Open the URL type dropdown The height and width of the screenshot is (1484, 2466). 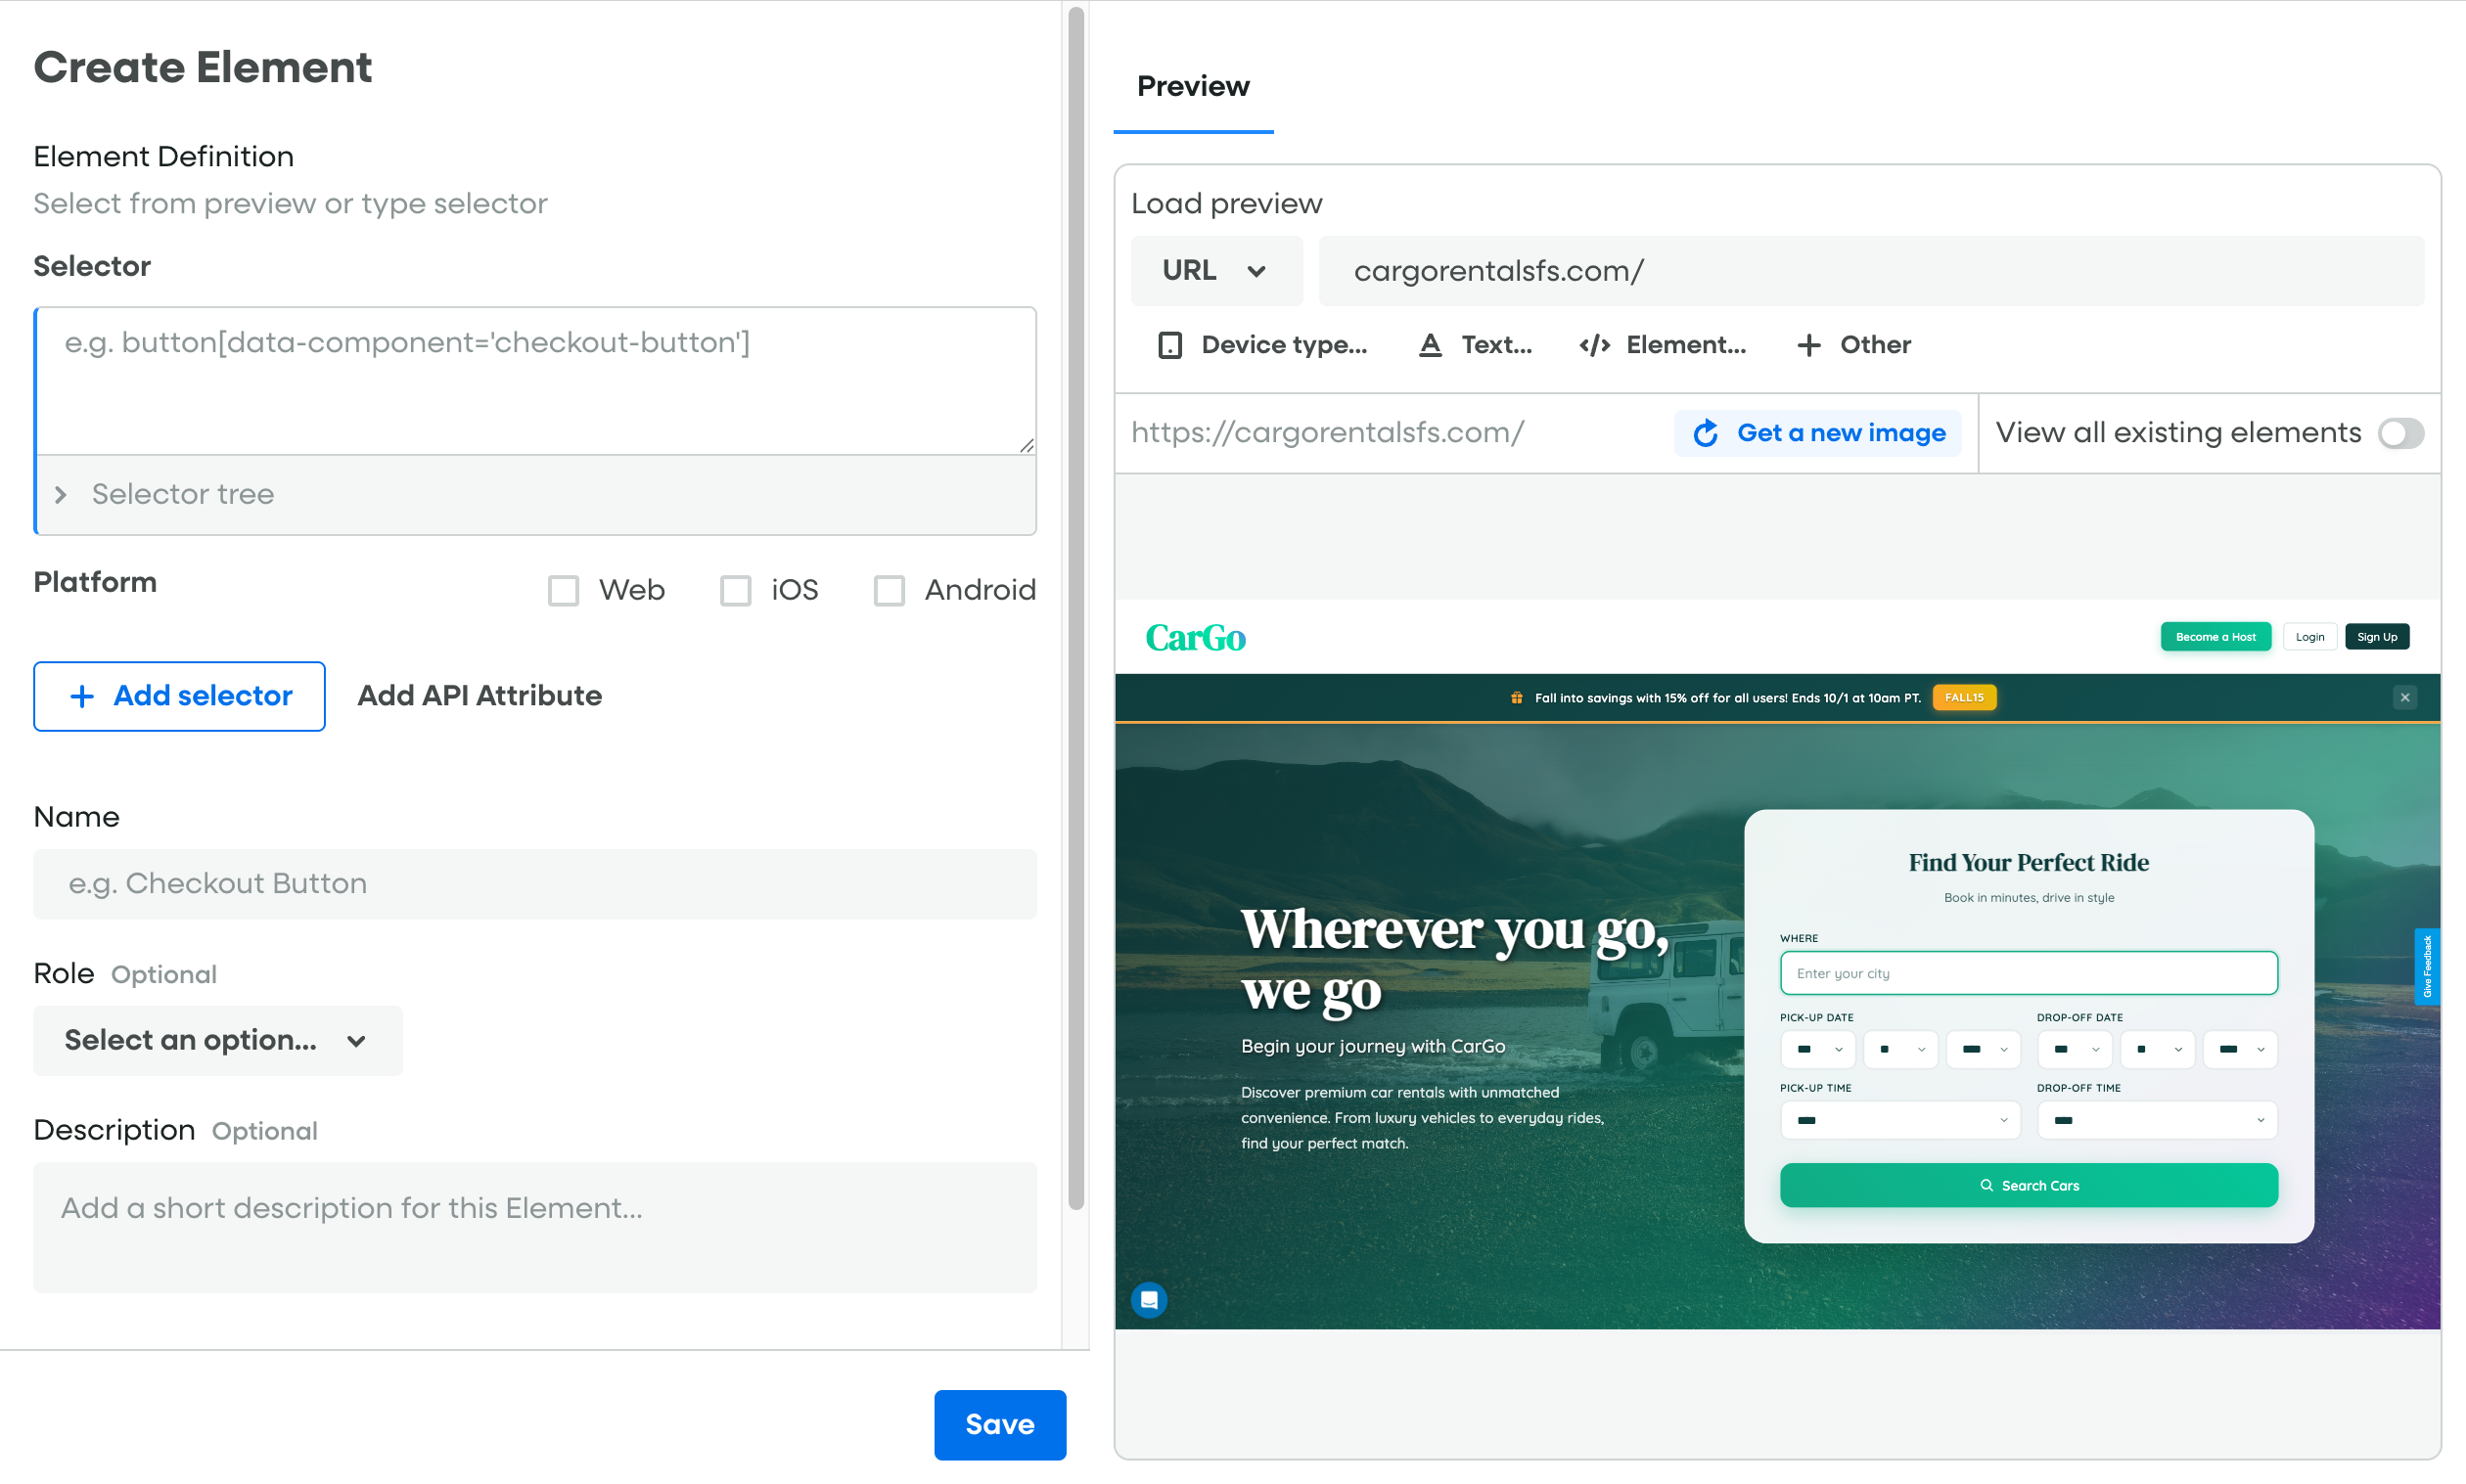pyautogui.click(x=1215, y=271)
